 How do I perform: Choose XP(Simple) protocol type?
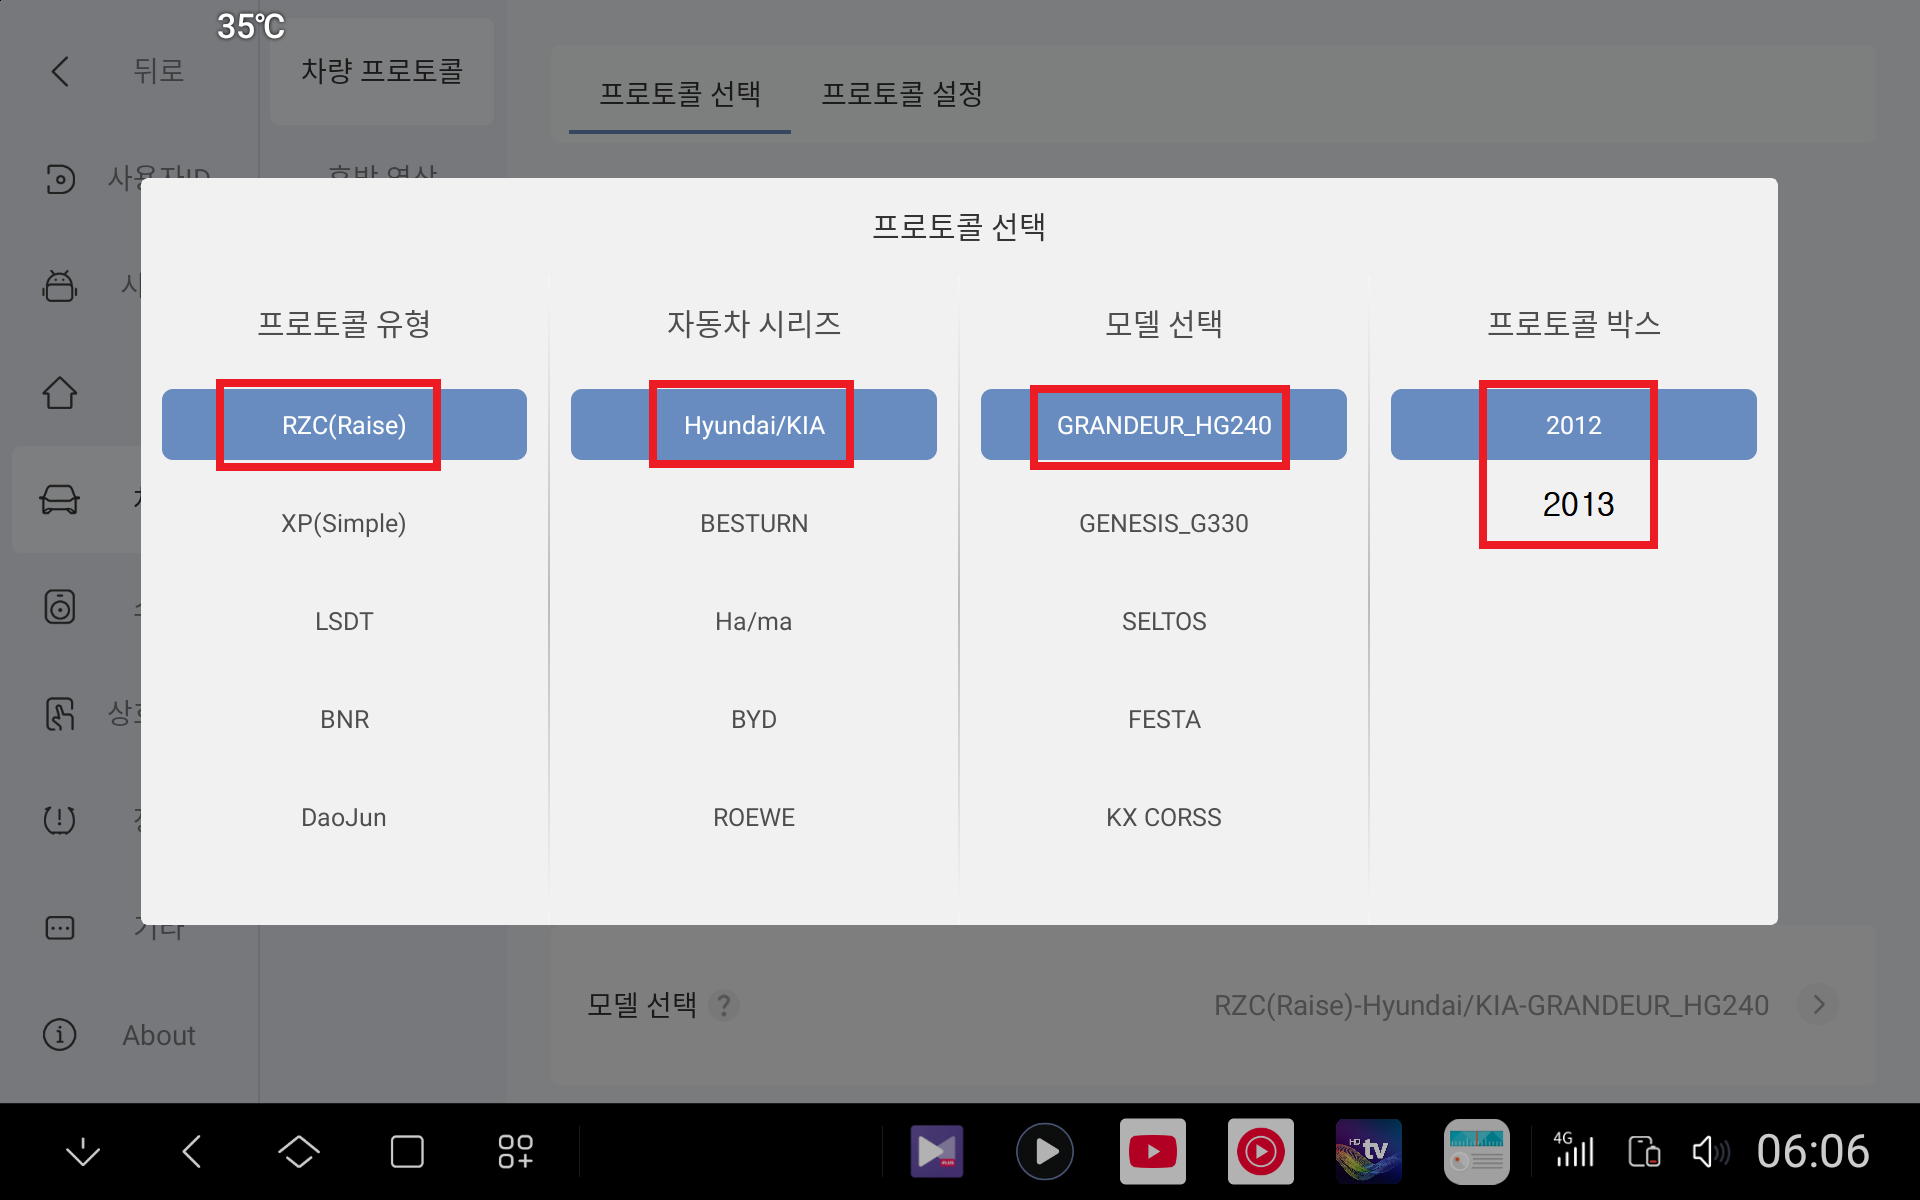coord(344,523)
